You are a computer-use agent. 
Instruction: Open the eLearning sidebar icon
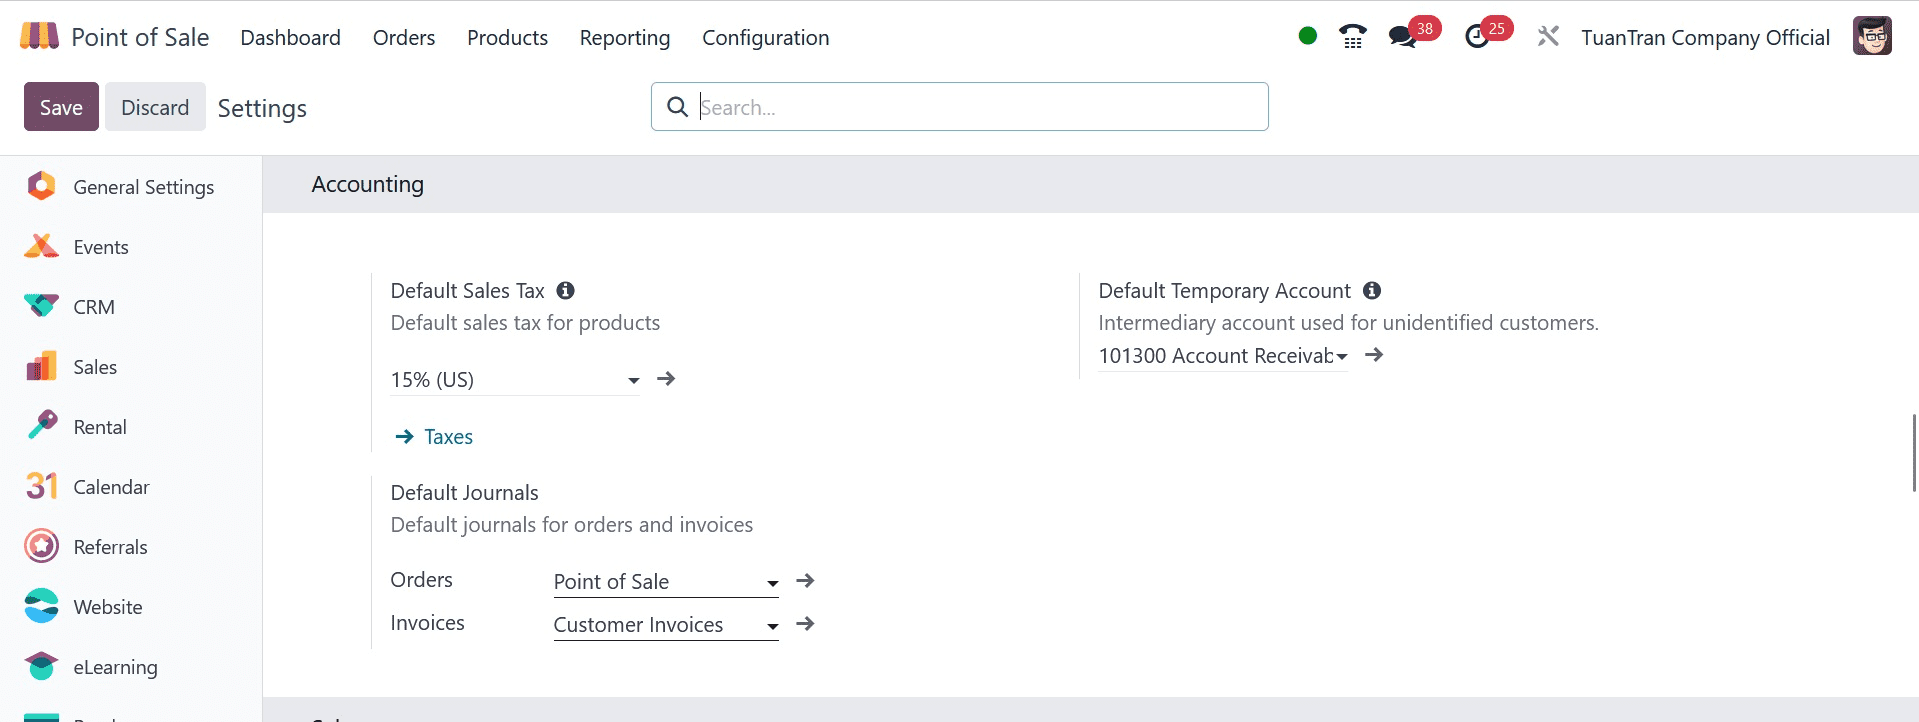42,666
